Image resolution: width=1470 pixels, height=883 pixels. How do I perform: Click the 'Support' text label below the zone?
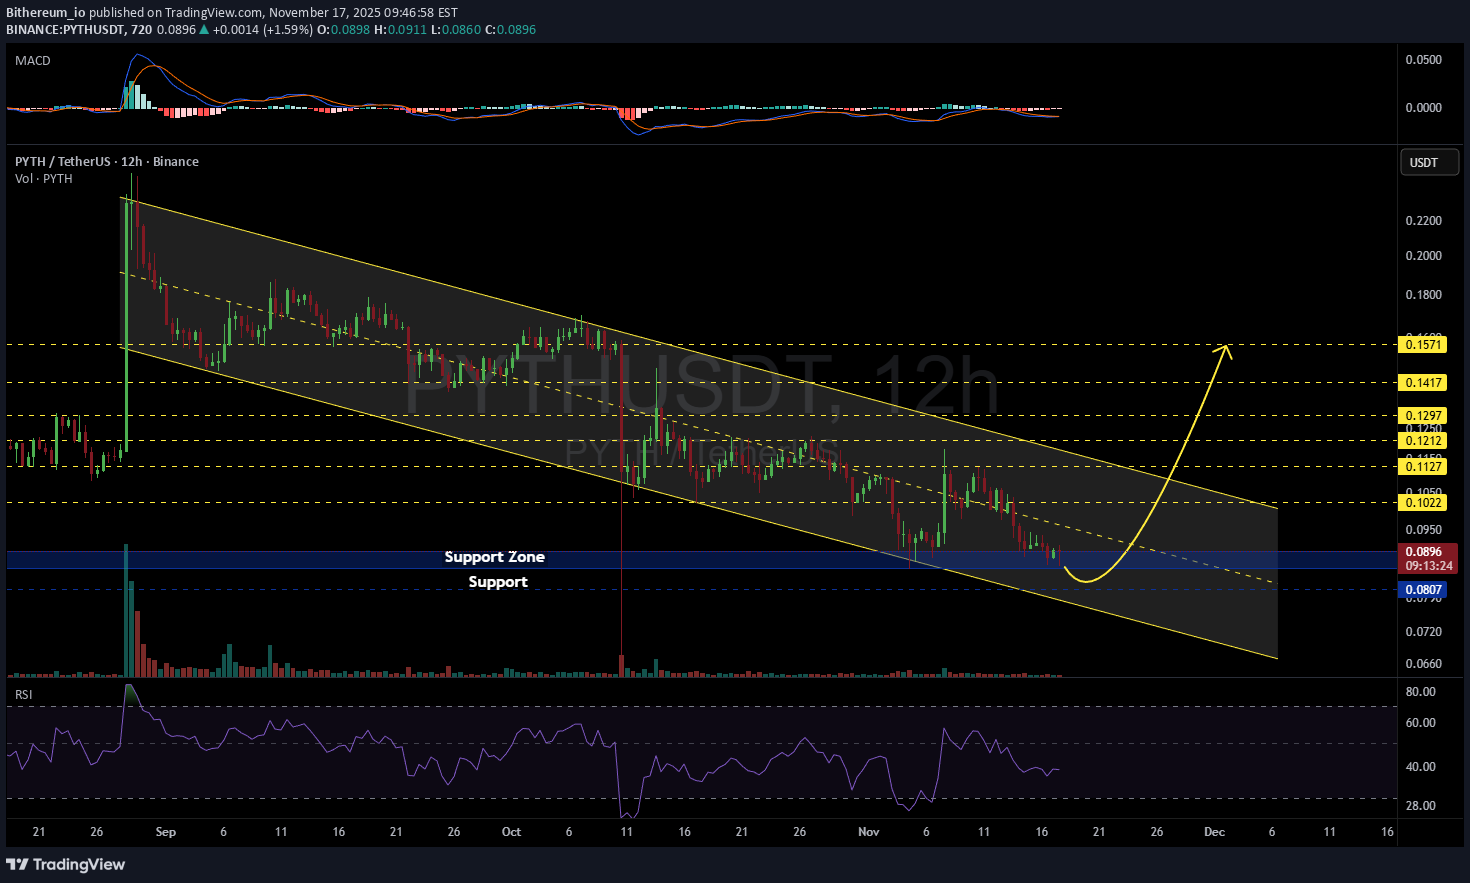498,582
